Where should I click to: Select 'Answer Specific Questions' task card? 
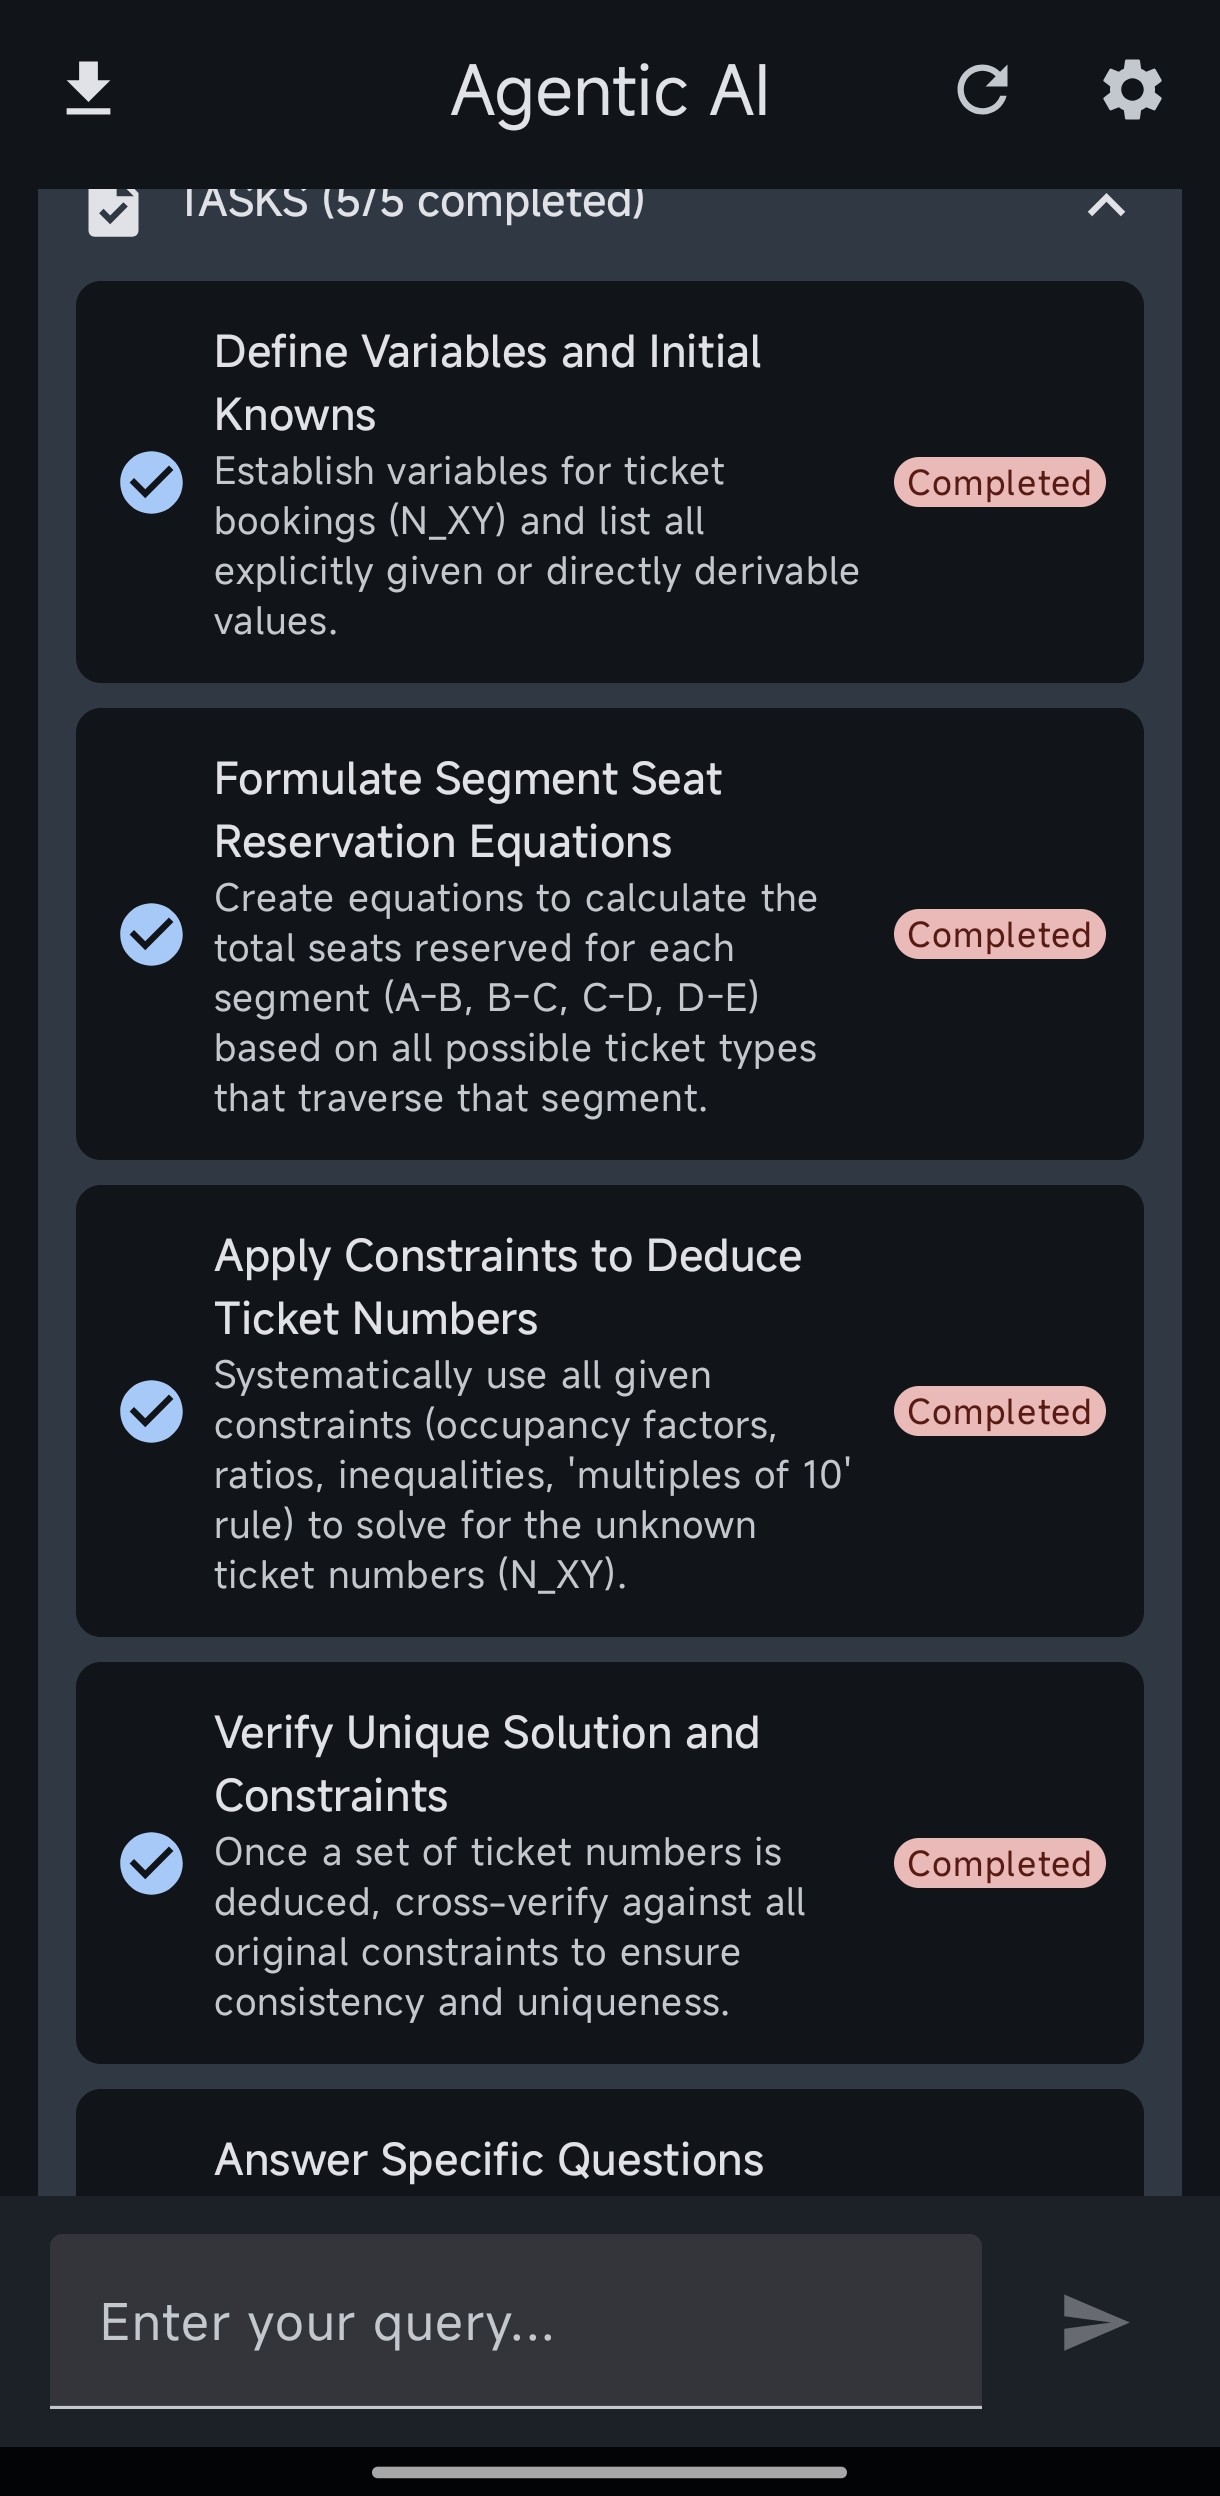pyautogui.click(x=610, y=2142)
